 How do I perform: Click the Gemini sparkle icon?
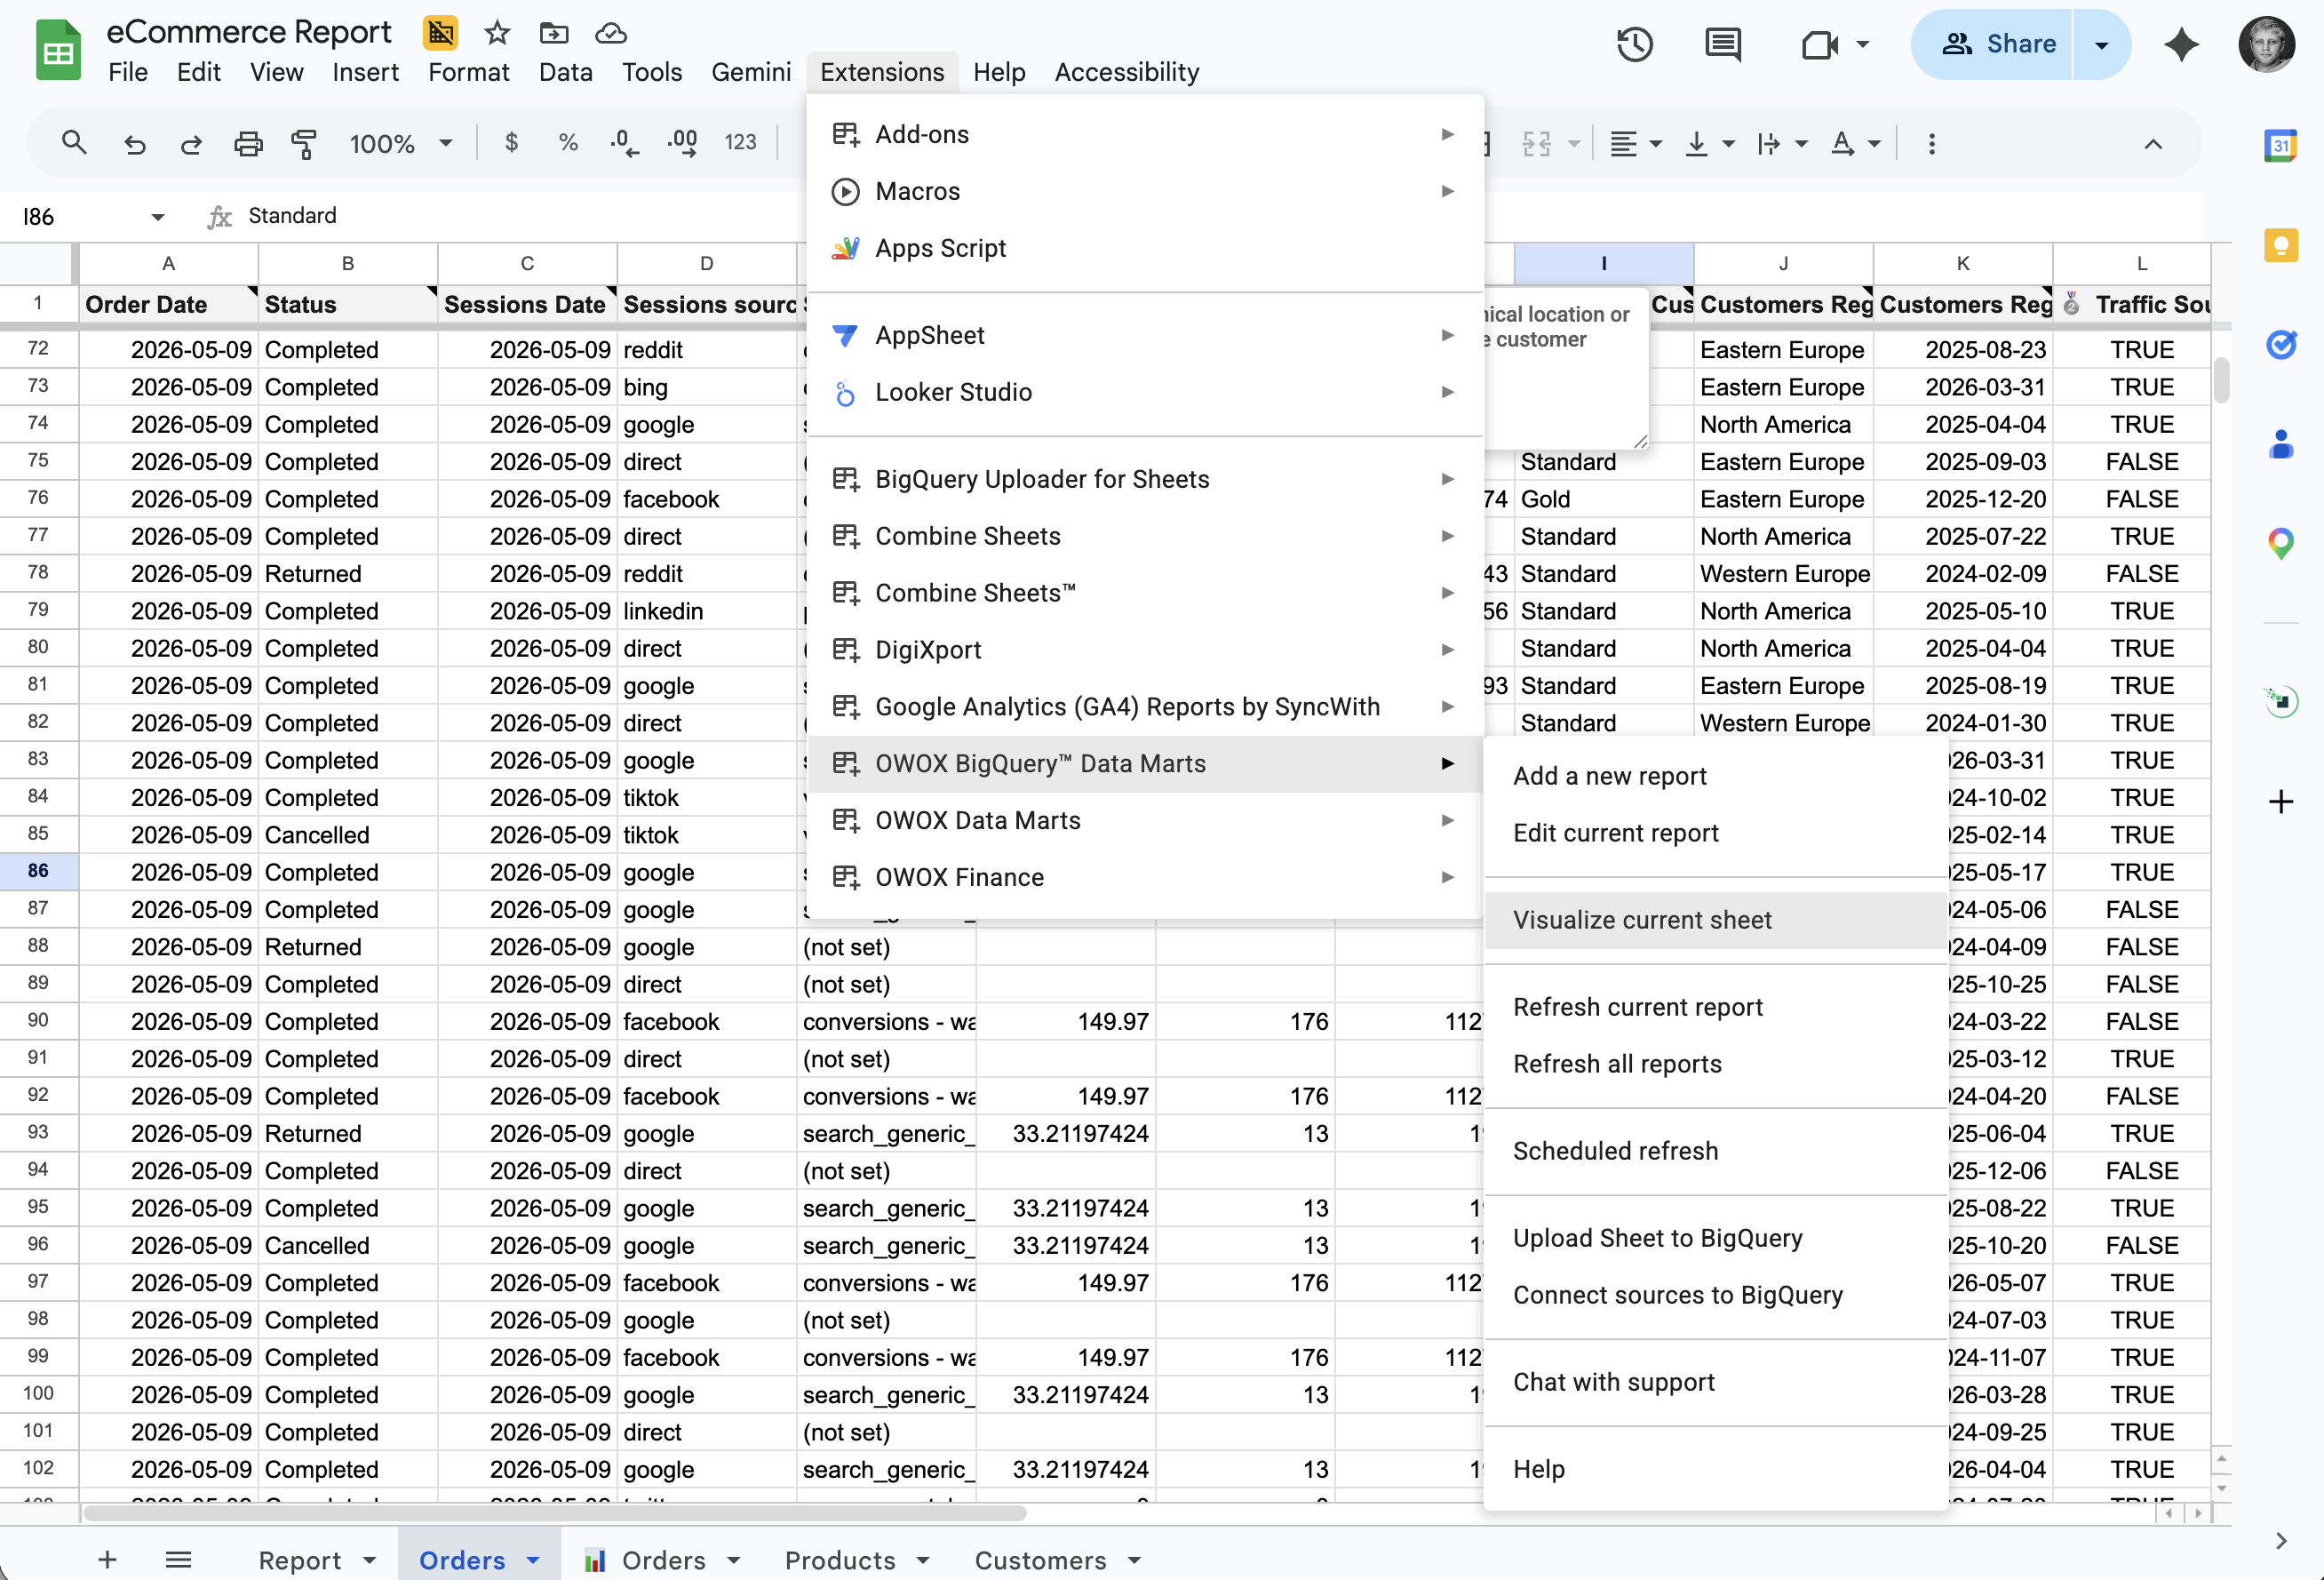2182,44
